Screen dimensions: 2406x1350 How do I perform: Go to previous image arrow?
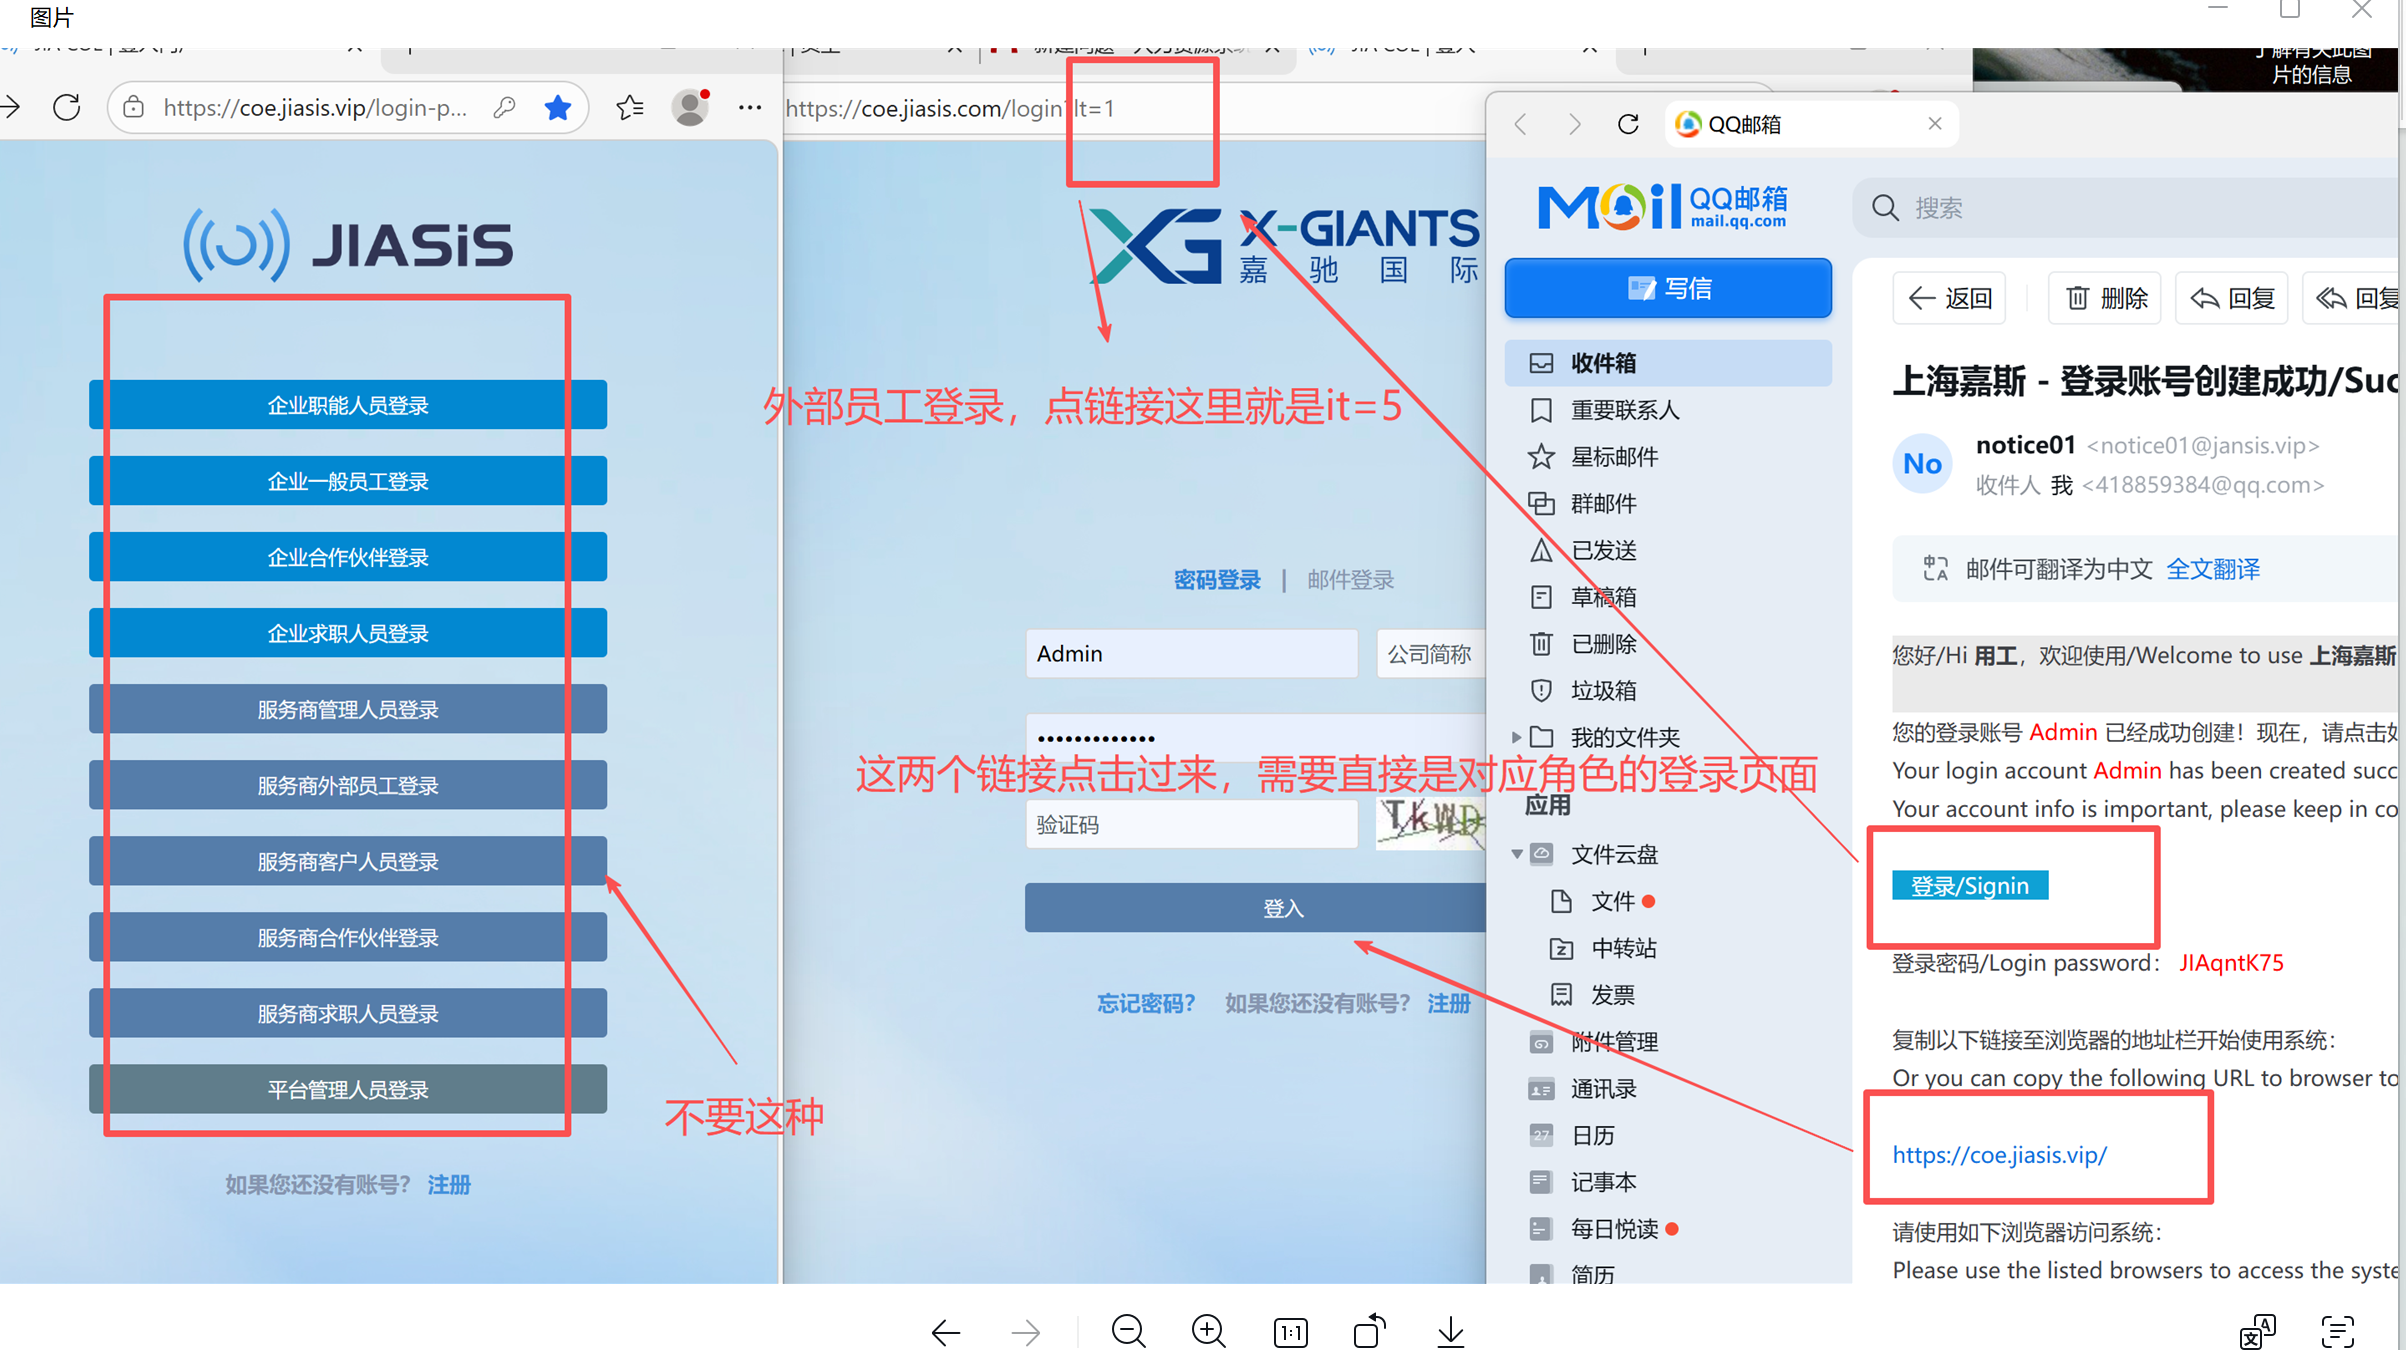pyautogui.click(x=945, y=1332)
